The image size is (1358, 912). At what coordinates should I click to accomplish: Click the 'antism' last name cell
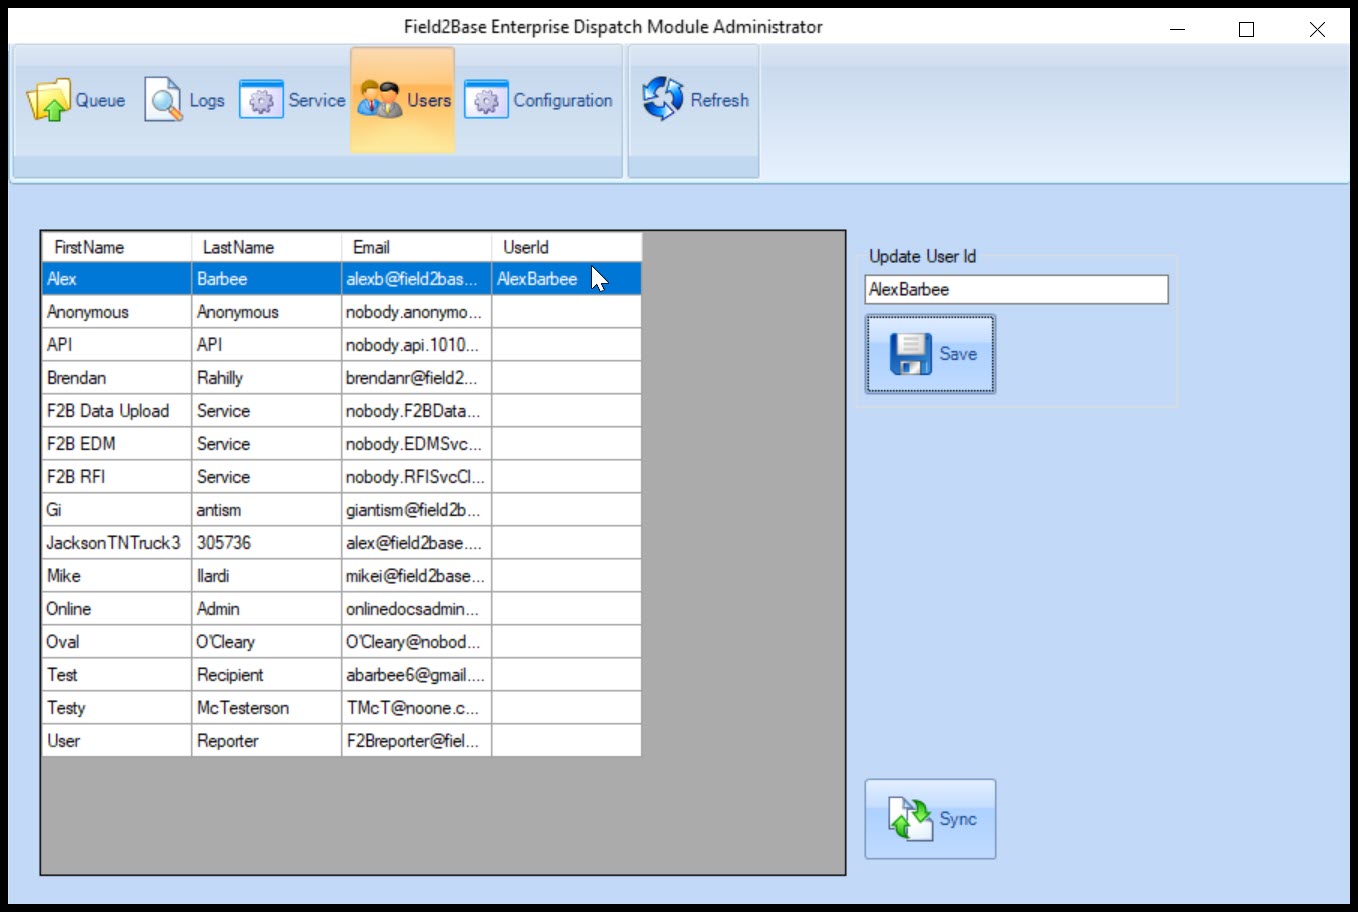(266, 510)
